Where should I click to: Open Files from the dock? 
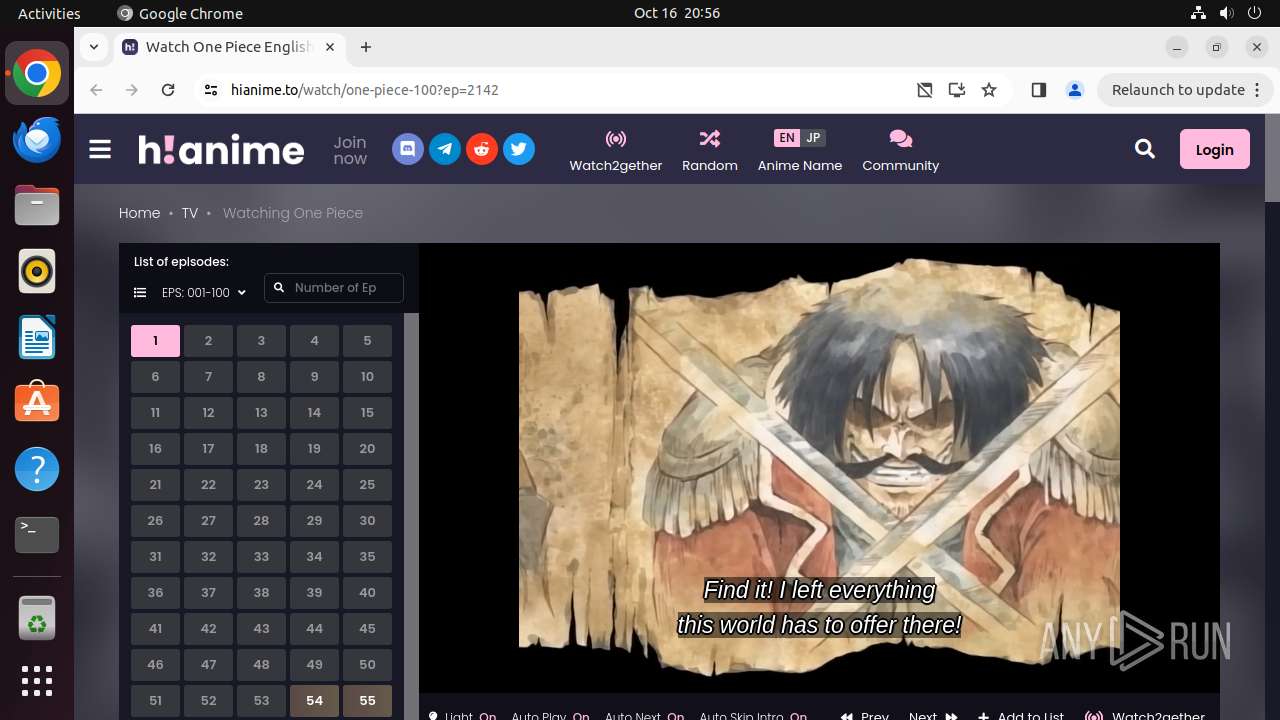[37, 206]
